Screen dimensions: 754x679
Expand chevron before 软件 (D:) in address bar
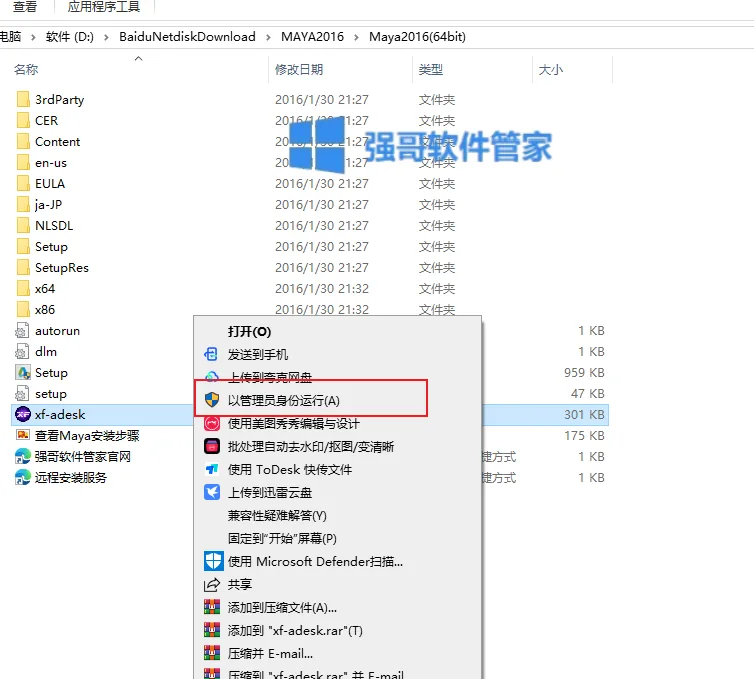coord(33,37)
